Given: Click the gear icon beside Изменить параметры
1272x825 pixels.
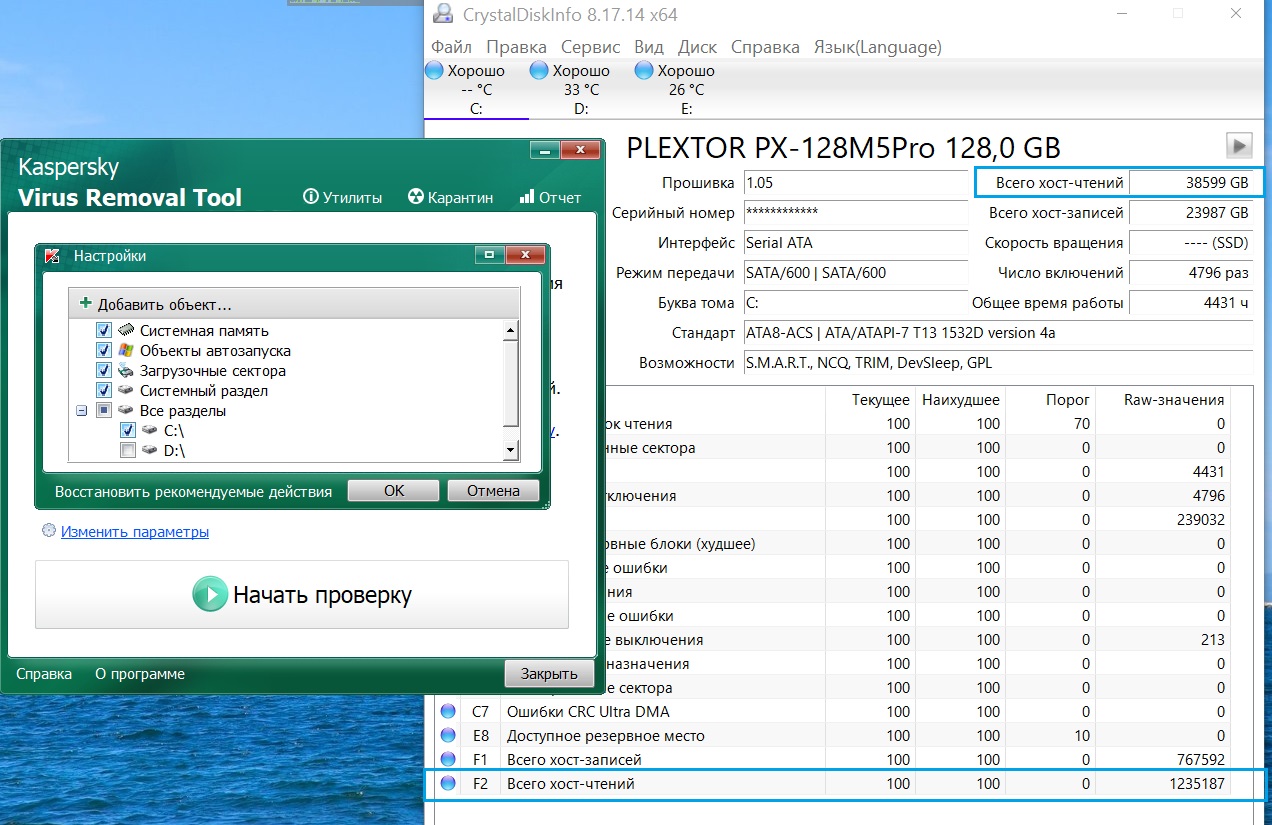Looking at the screenshot, I should click(48, 531).
